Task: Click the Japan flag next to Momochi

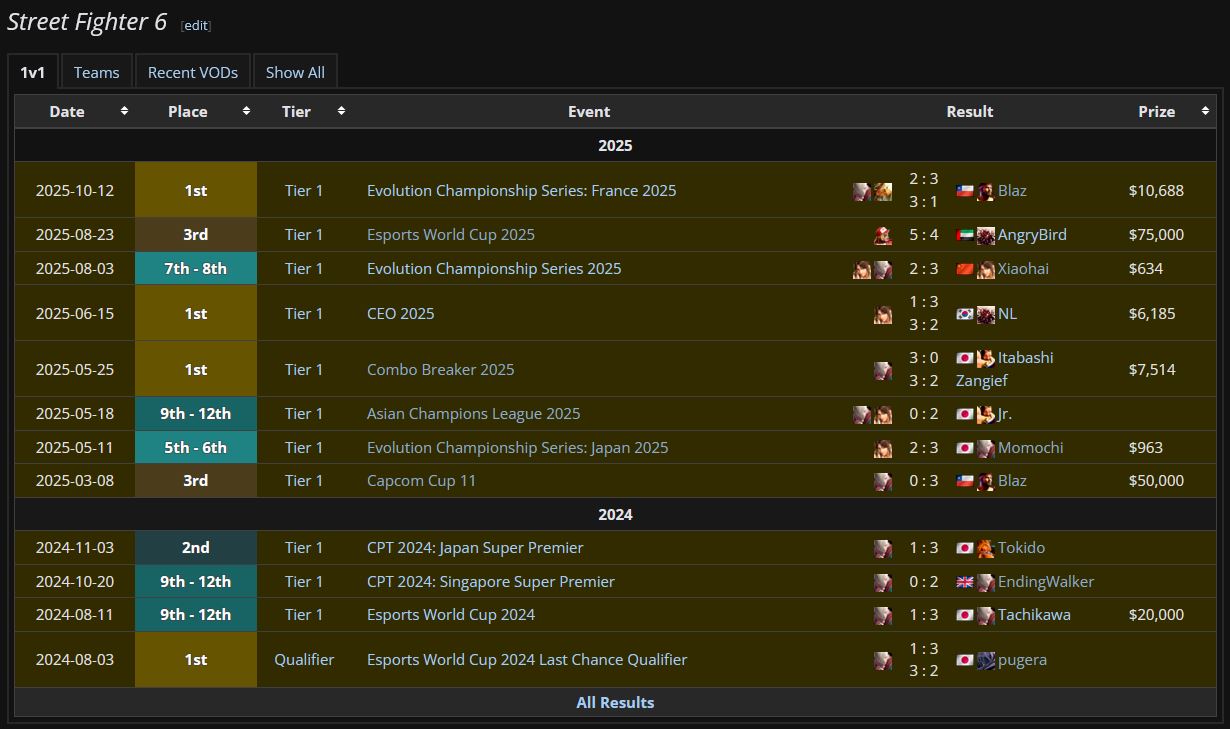Action: pos(965,448)
